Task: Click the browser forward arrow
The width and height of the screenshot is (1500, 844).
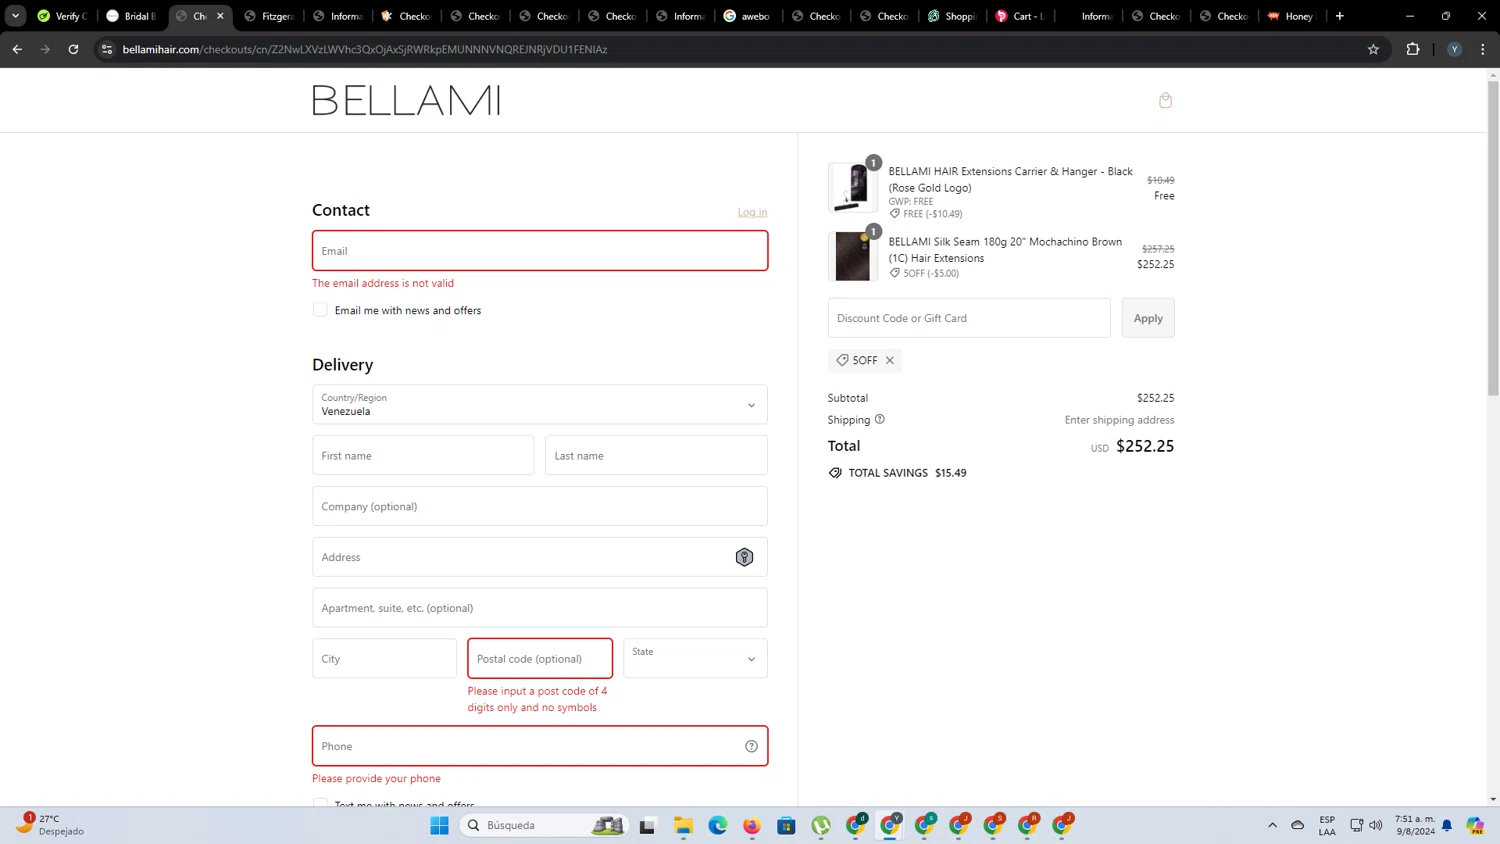Action: tap(45, 49)
